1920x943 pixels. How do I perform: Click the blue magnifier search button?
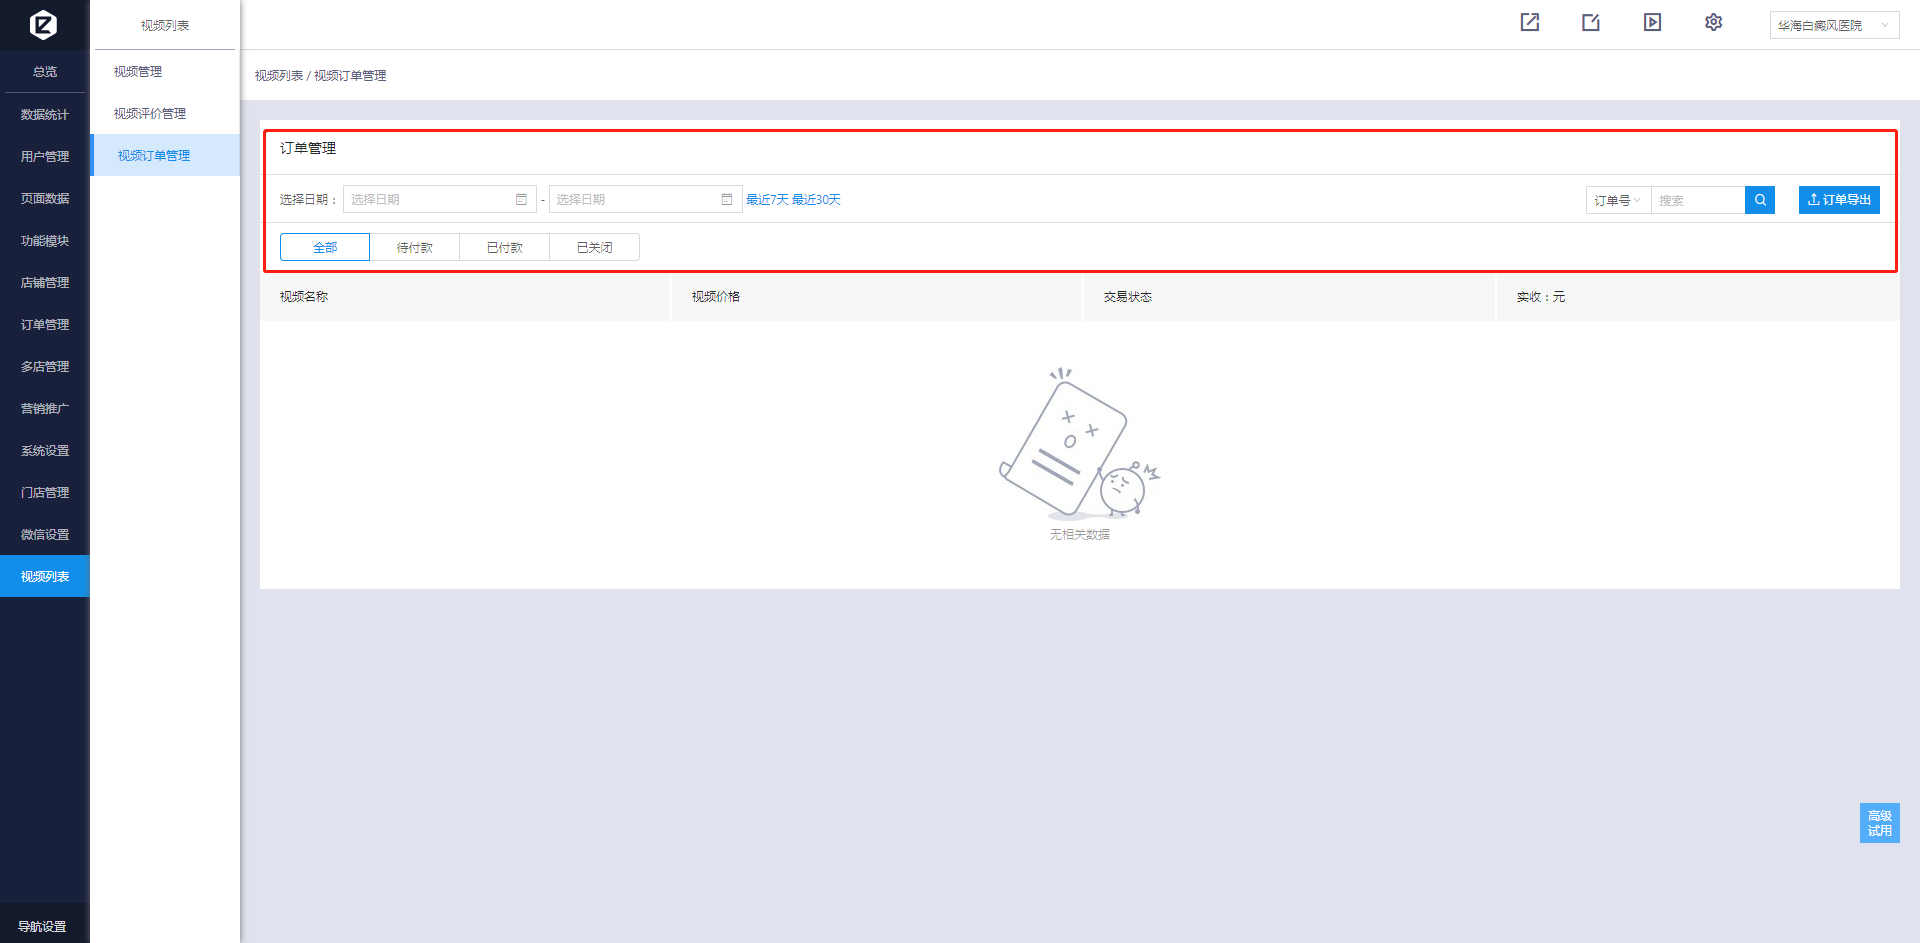1760,200
